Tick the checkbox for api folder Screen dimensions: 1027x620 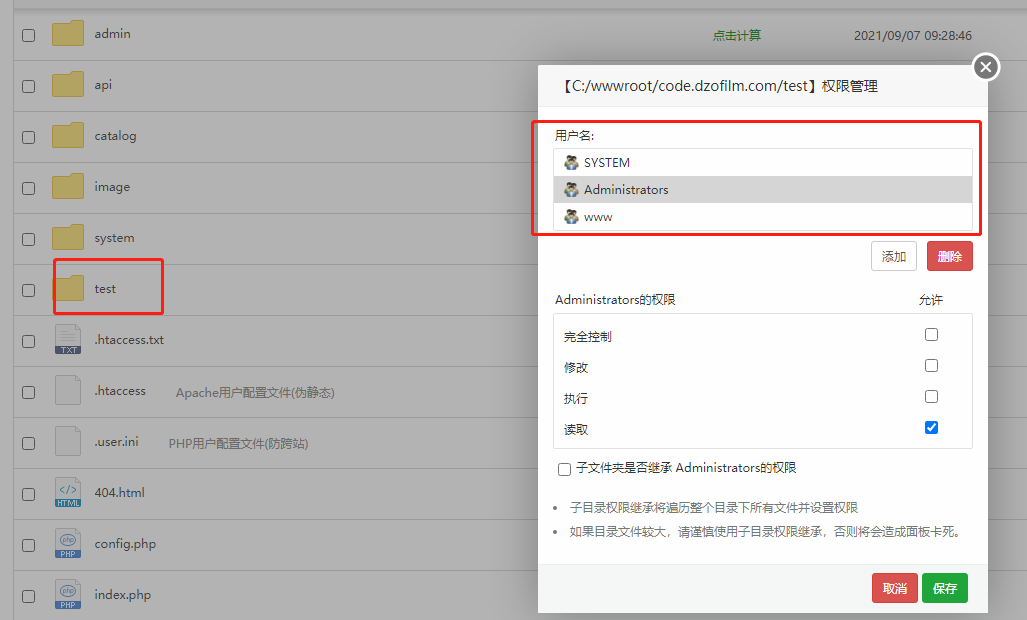(29, 86)
